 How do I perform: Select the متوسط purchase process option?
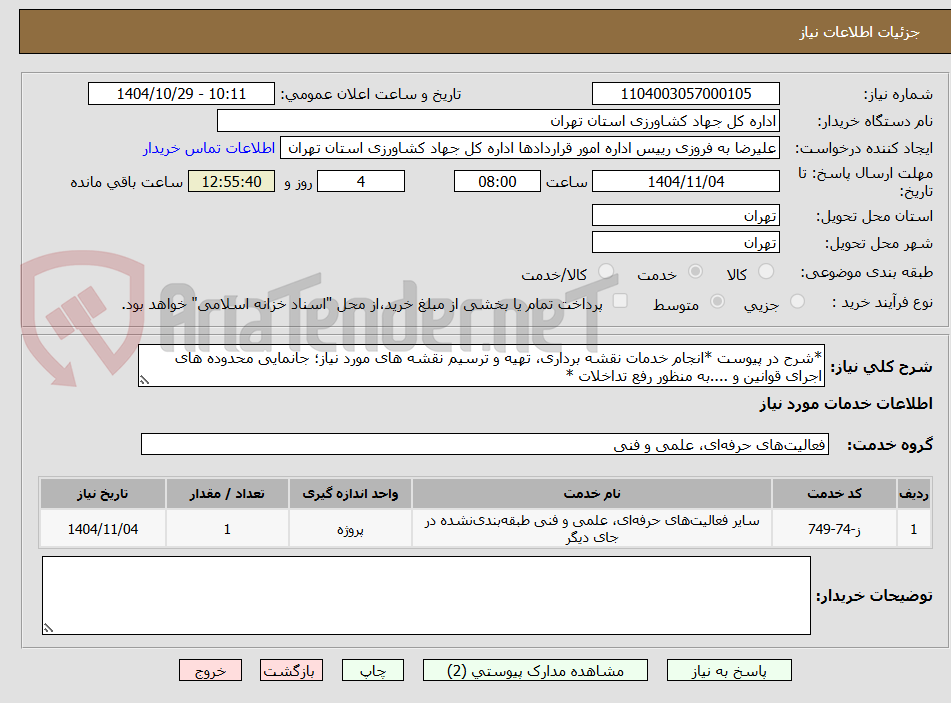pyautogui.click(x=718, y=301)
